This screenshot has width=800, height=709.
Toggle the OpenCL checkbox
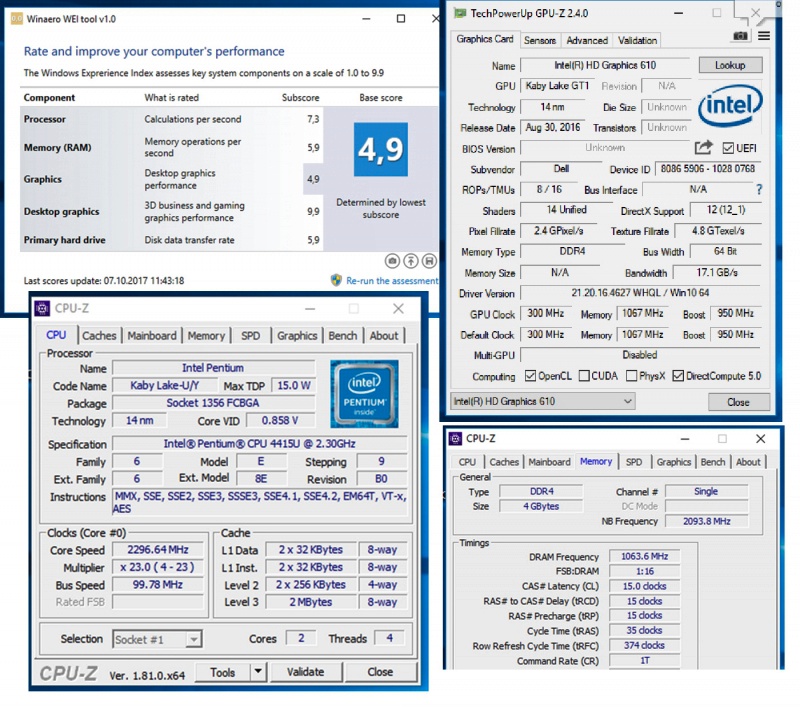click(531, 376)
